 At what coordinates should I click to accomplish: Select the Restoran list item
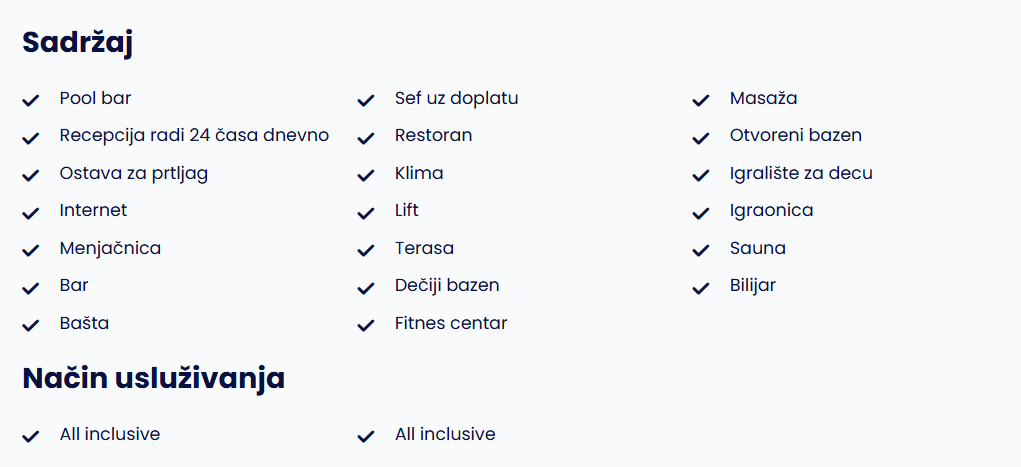click(433, 135)
